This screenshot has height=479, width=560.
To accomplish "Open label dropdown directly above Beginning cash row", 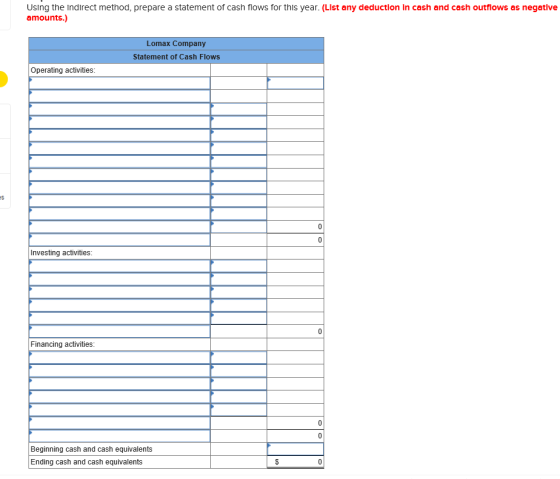I will pyautogui.click(x=120, y=436).
